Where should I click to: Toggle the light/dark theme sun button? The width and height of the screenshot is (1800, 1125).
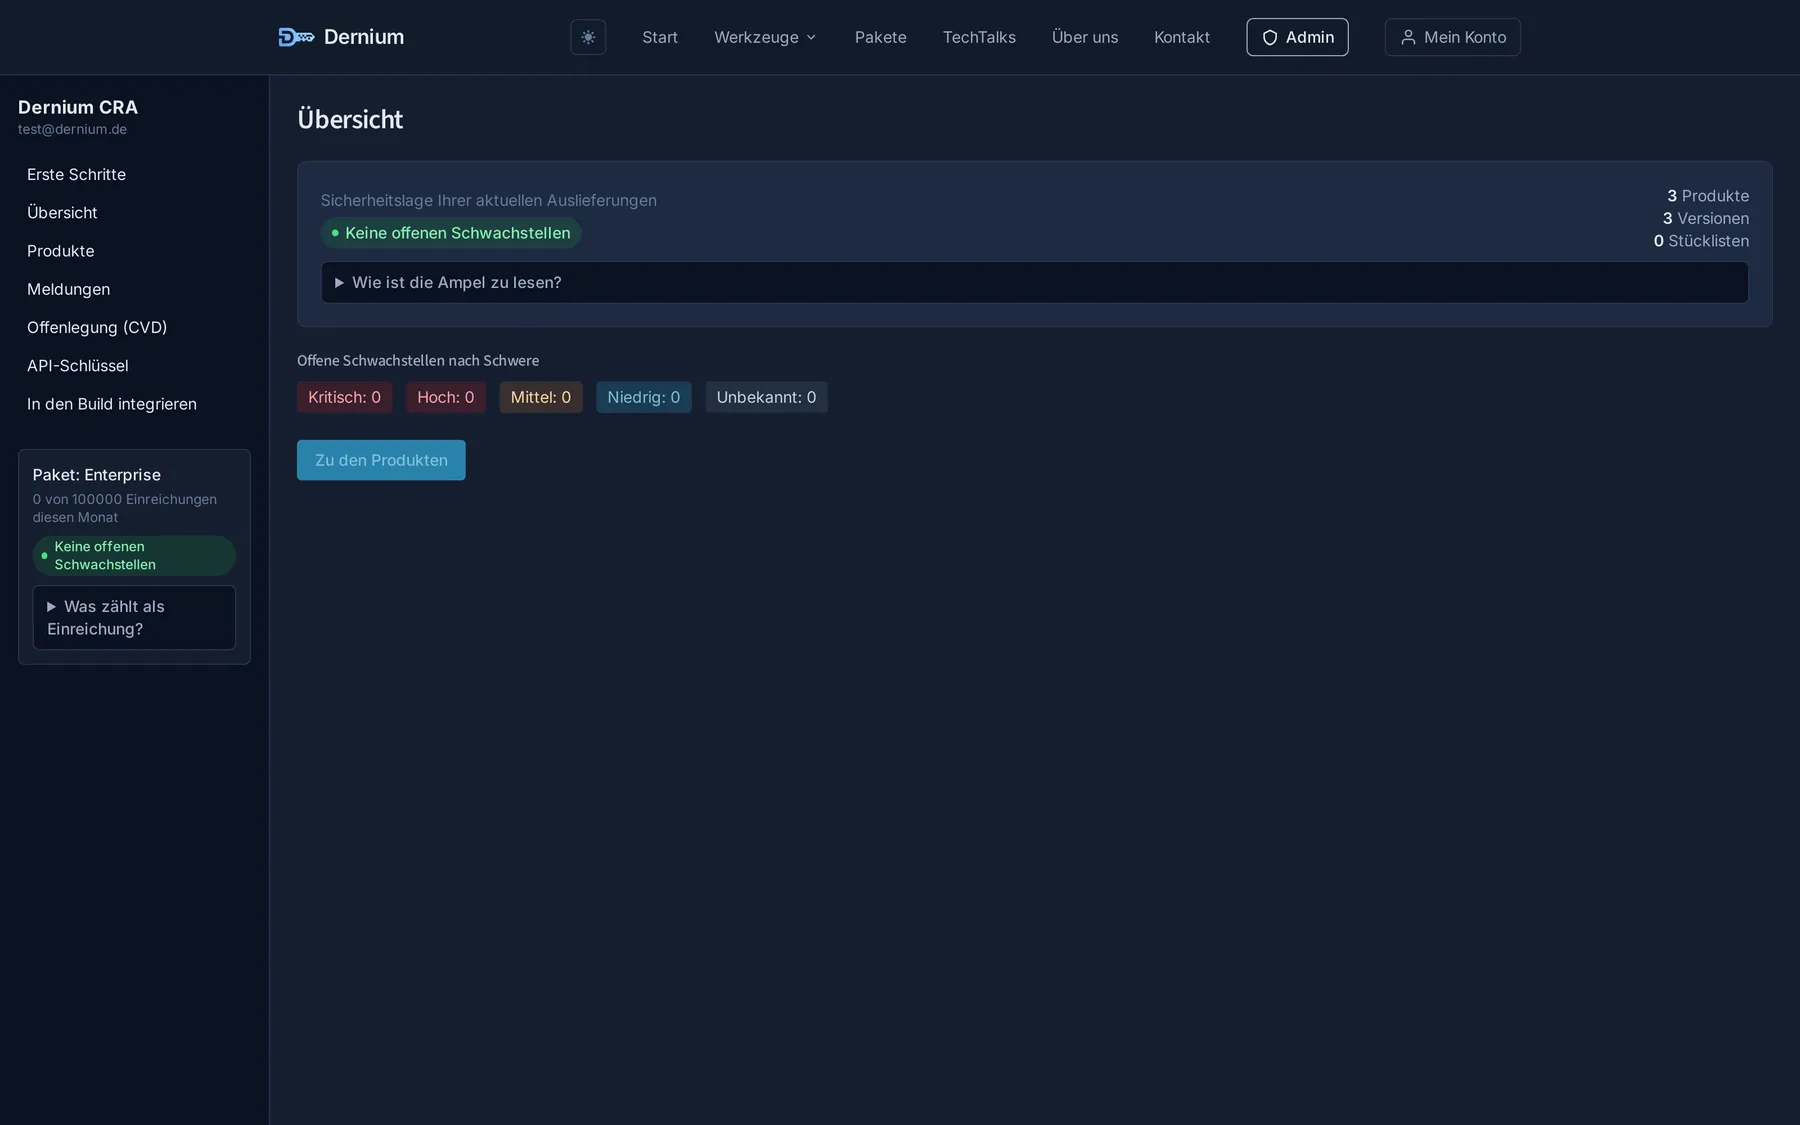pyautogui.click(x=588, y=37)
